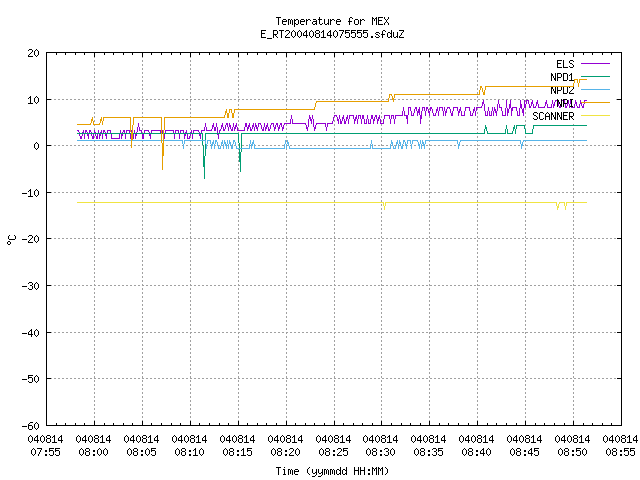Click the x-axis tick label 08:10
The height and width of the screenshot is (480, 640).
coord(189,452)
